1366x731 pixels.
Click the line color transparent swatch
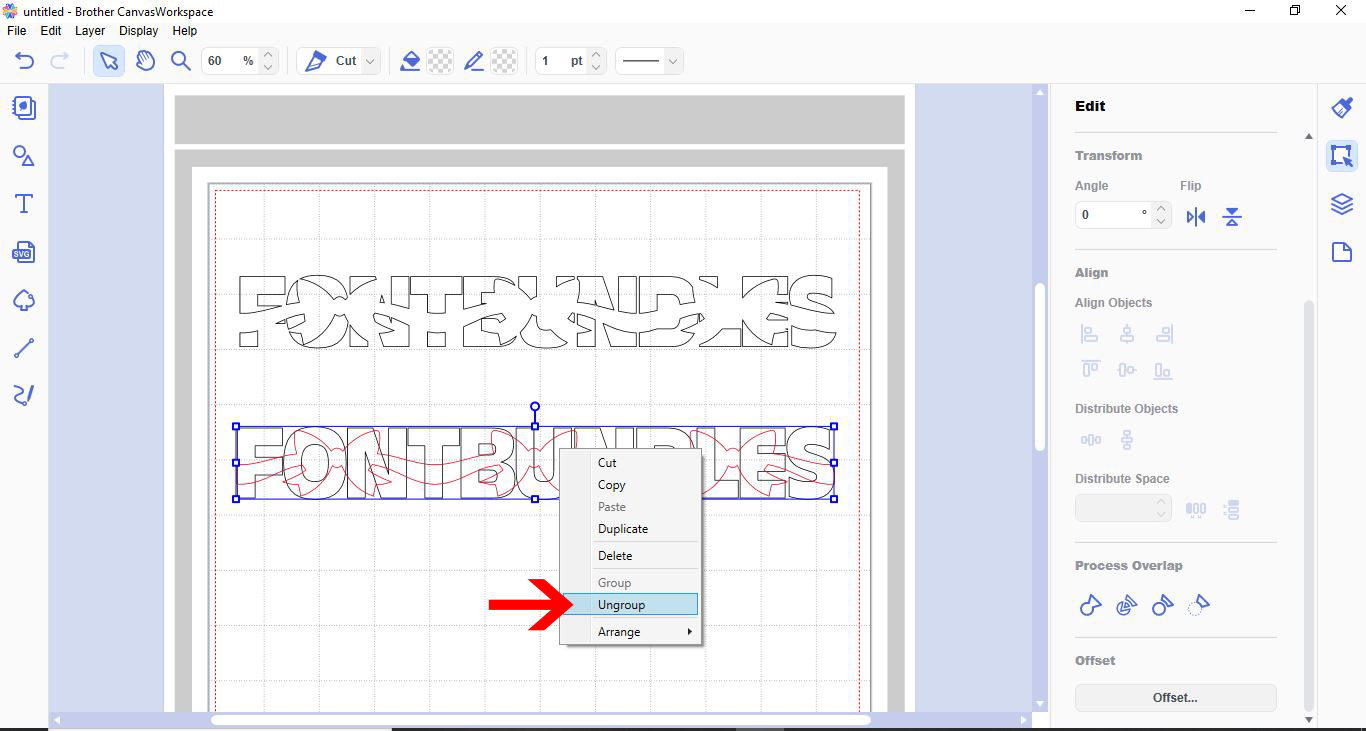[505, 61]
